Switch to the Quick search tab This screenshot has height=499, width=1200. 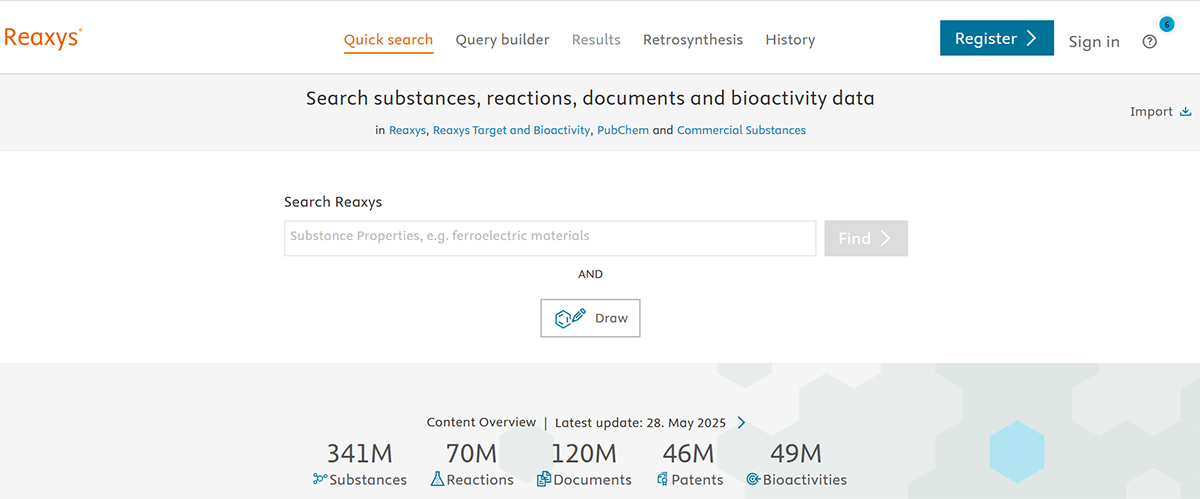pos(388,40)
